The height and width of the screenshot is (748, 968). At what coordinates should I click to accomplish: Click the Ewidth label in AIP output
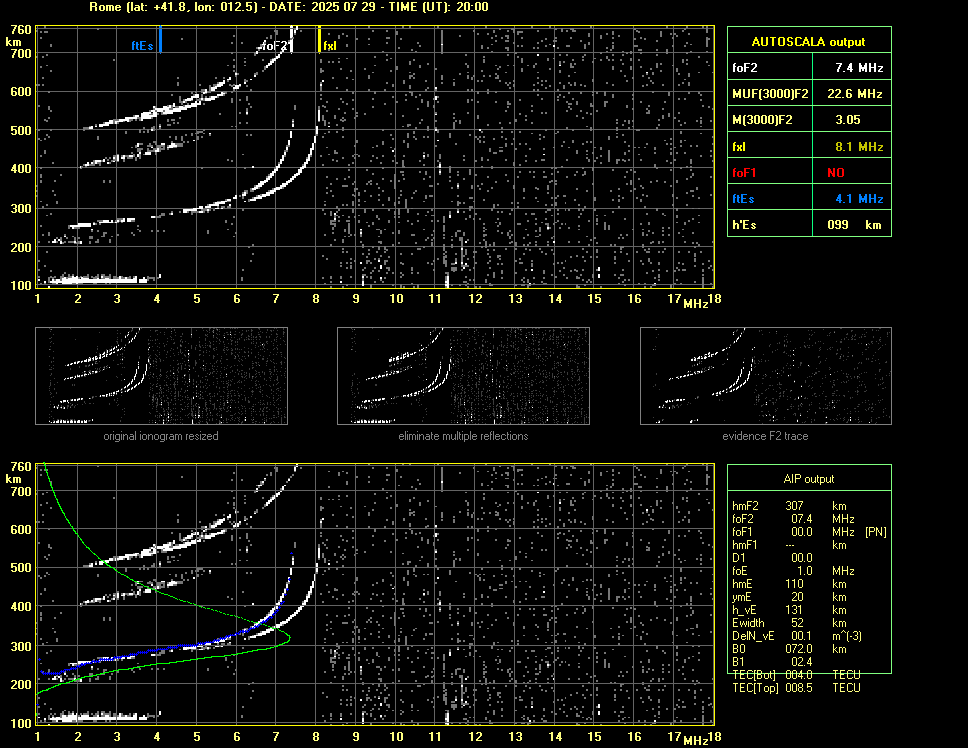click(748, 623)
